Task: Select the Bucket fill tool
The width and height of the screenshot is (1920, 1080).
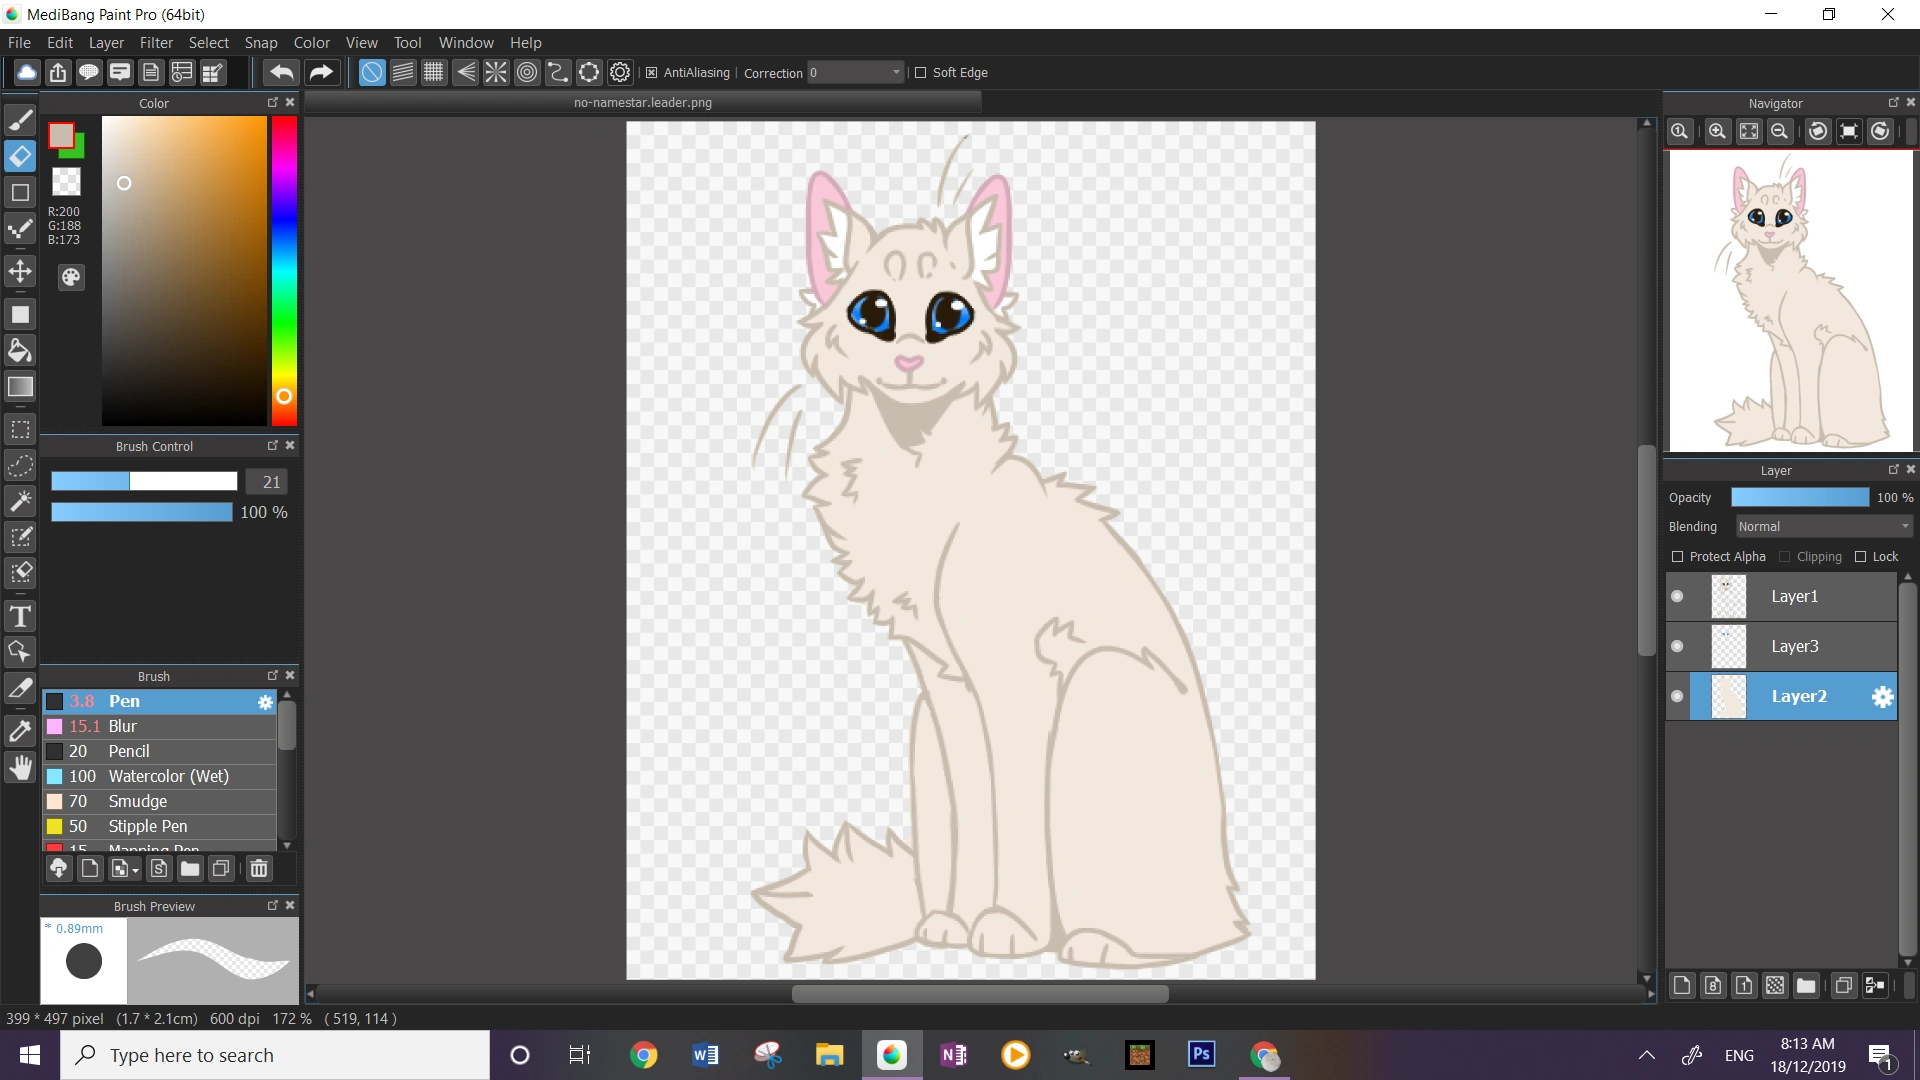Action: coord(20,350)
